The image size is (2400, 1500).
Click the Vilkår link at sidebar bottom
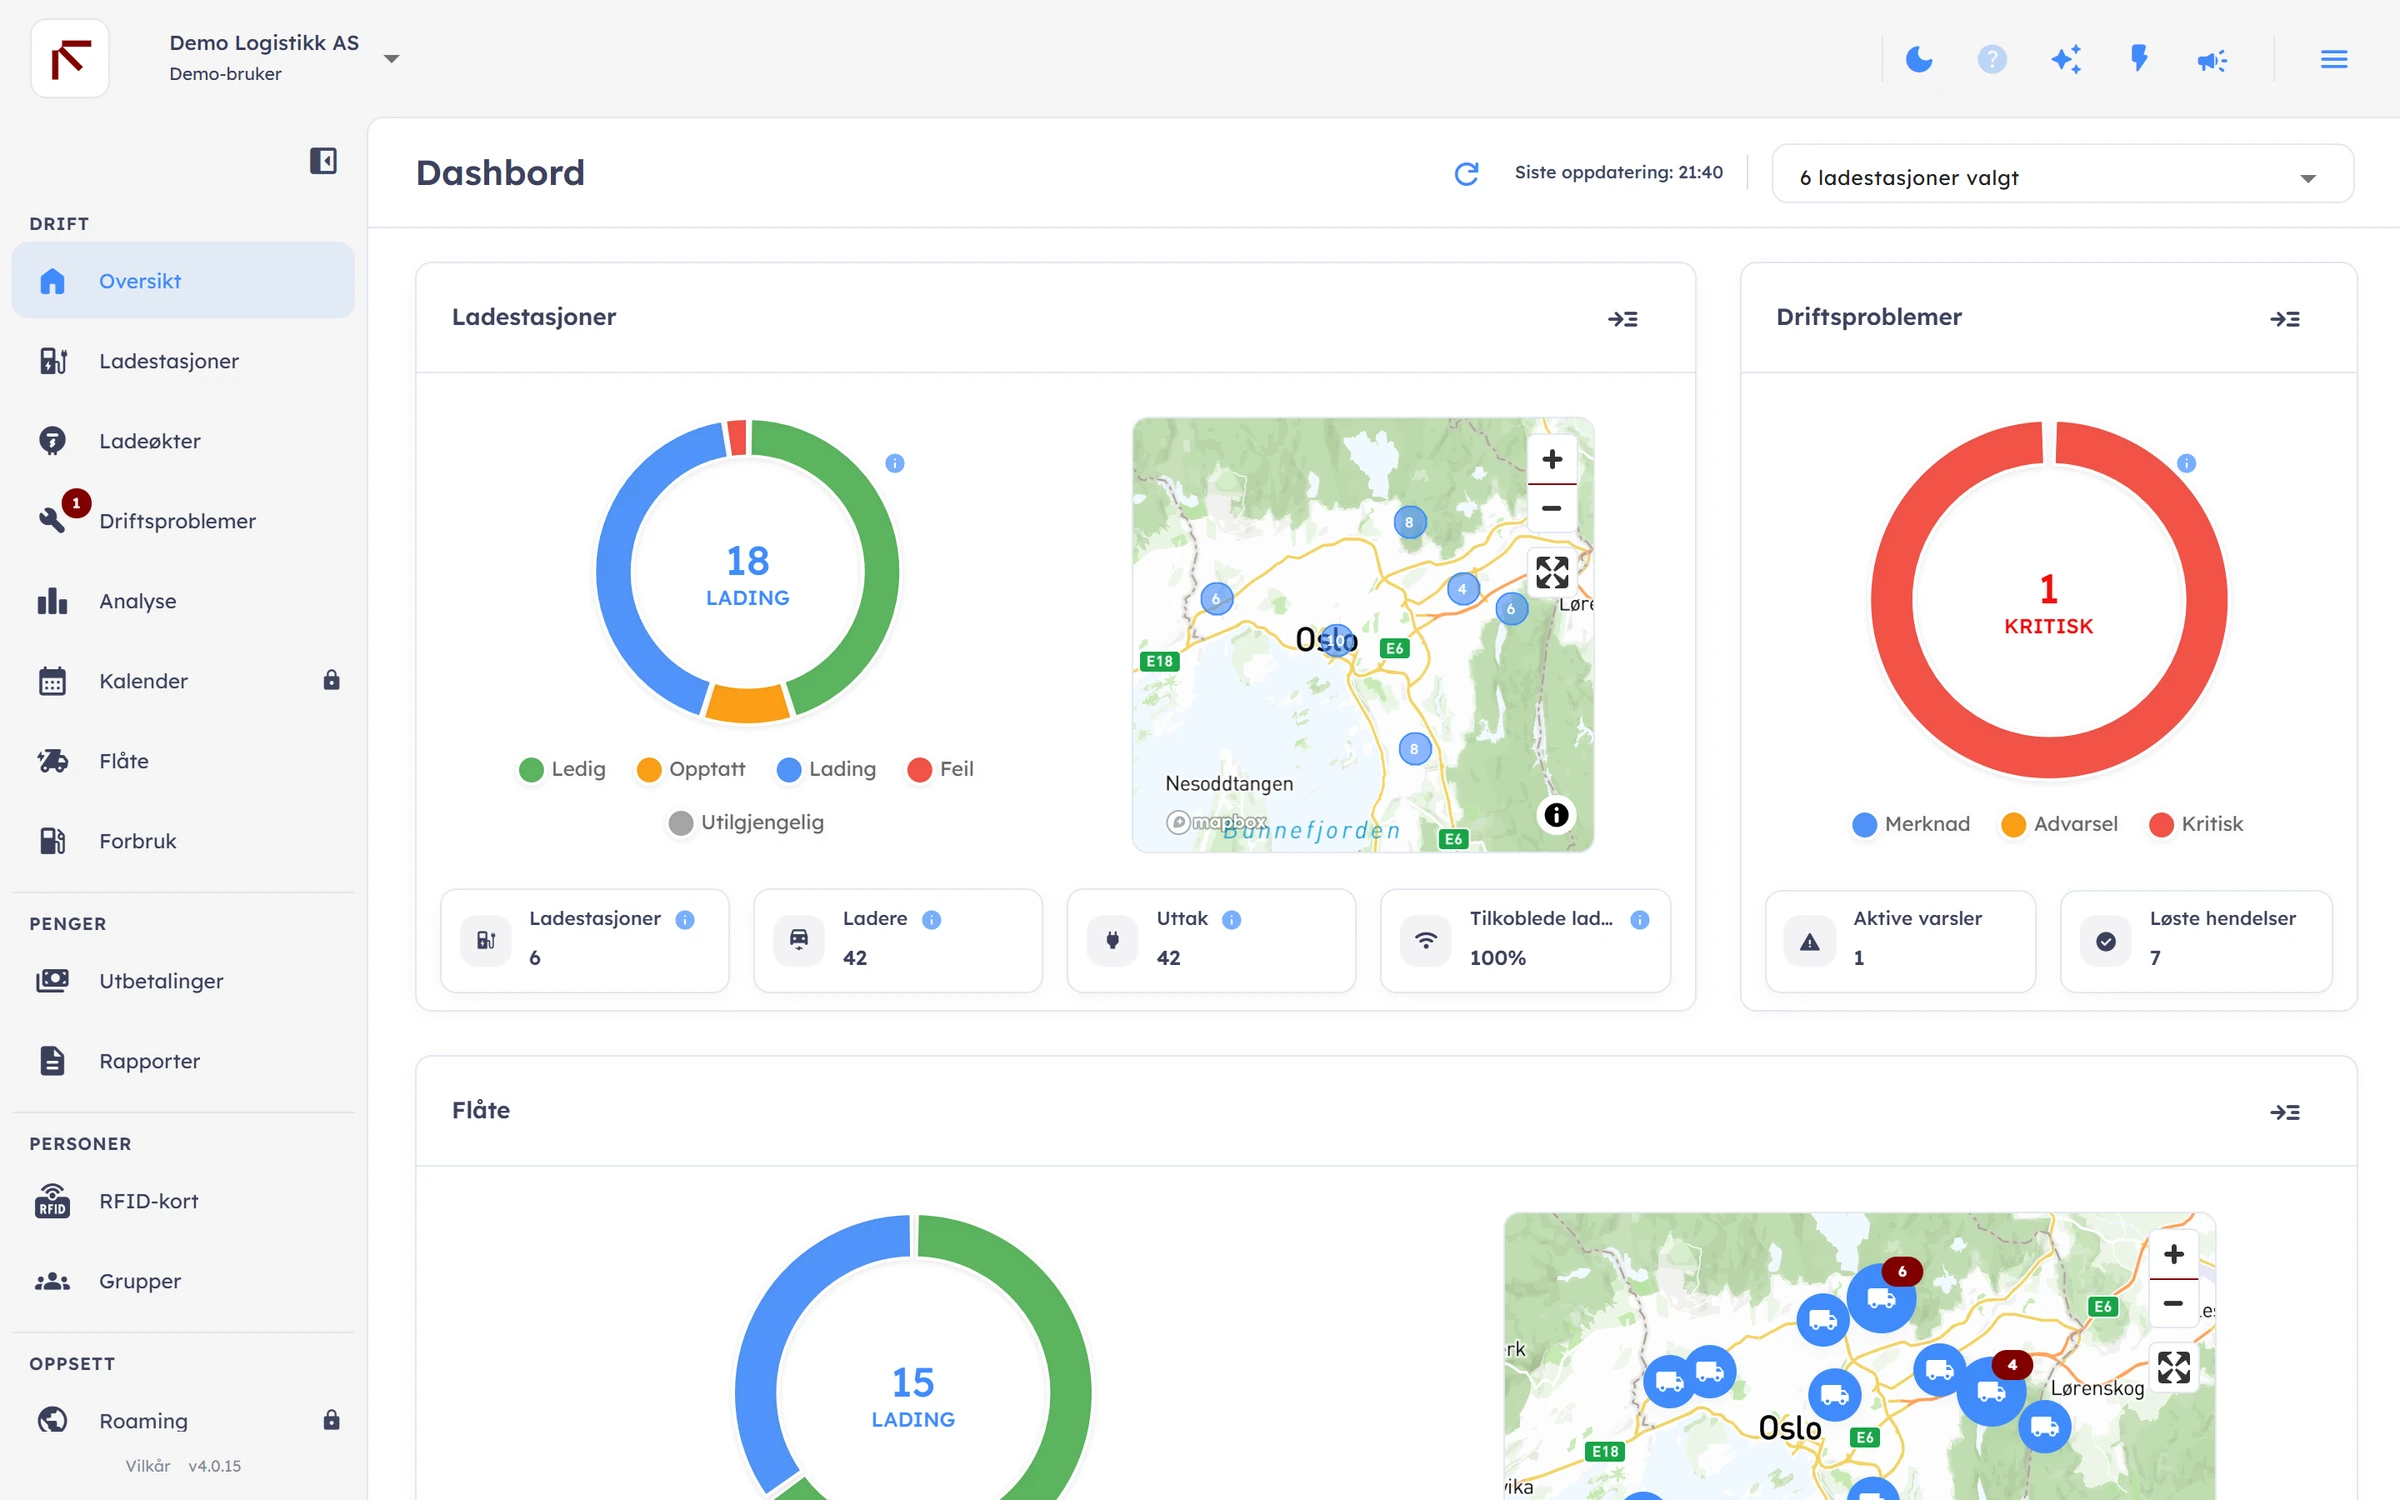point(147,1466)
